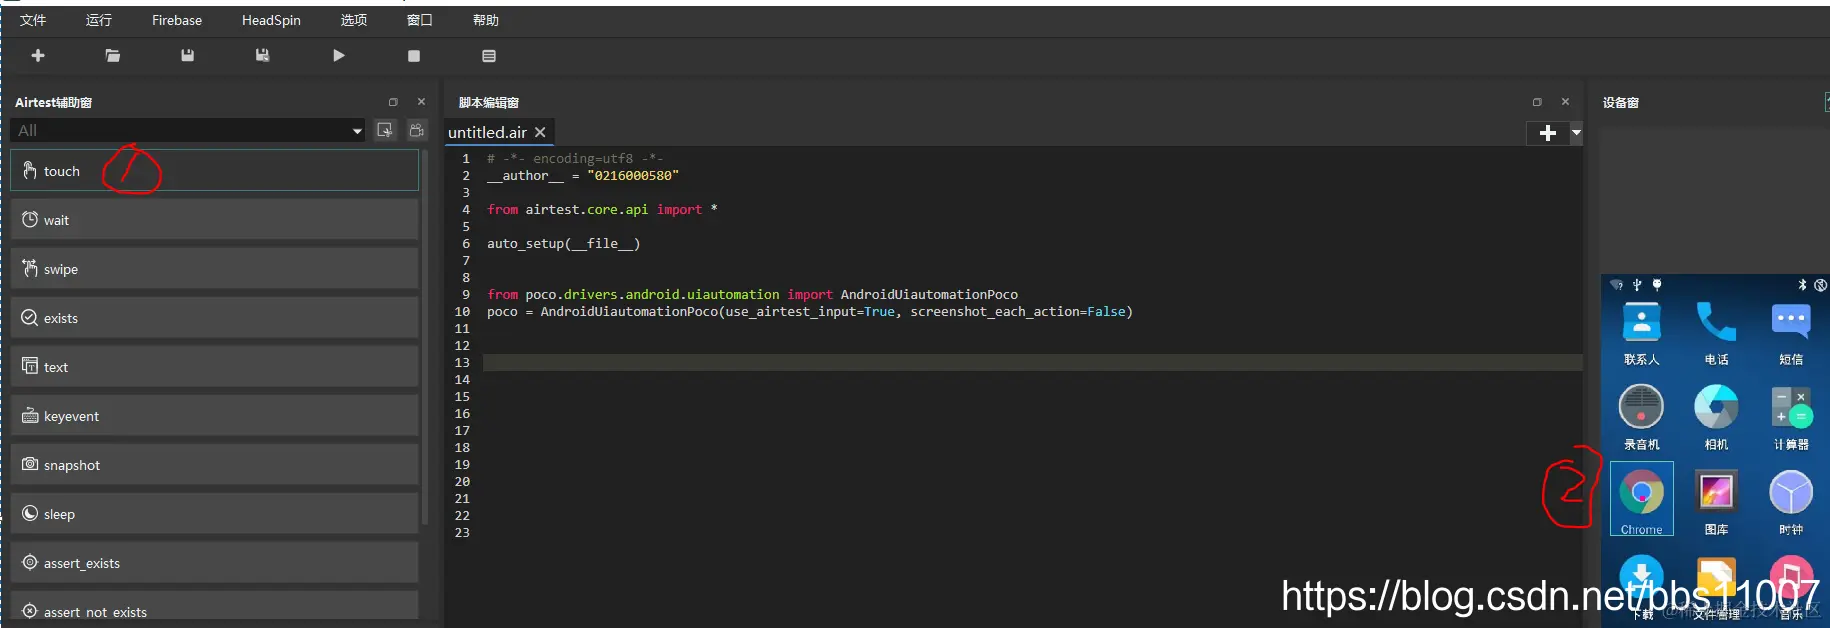The height and width of the screenshot is (628, 1830).
Task: Click the new script plus icon in toolbar
Action: coord(38,56)
